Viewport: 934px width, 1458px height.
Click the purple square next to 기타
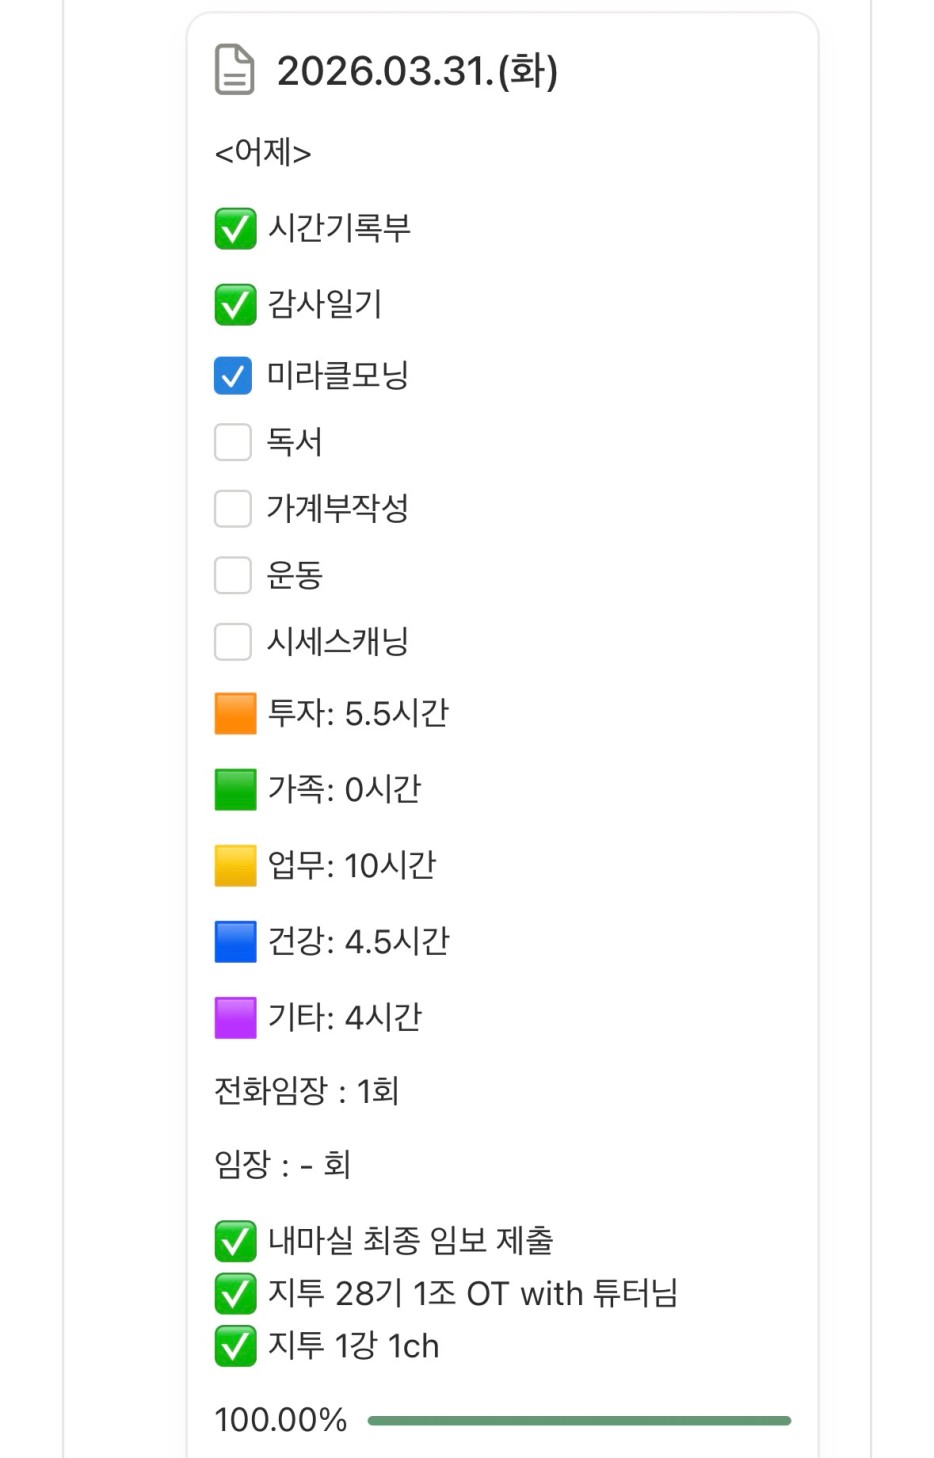235,1018
